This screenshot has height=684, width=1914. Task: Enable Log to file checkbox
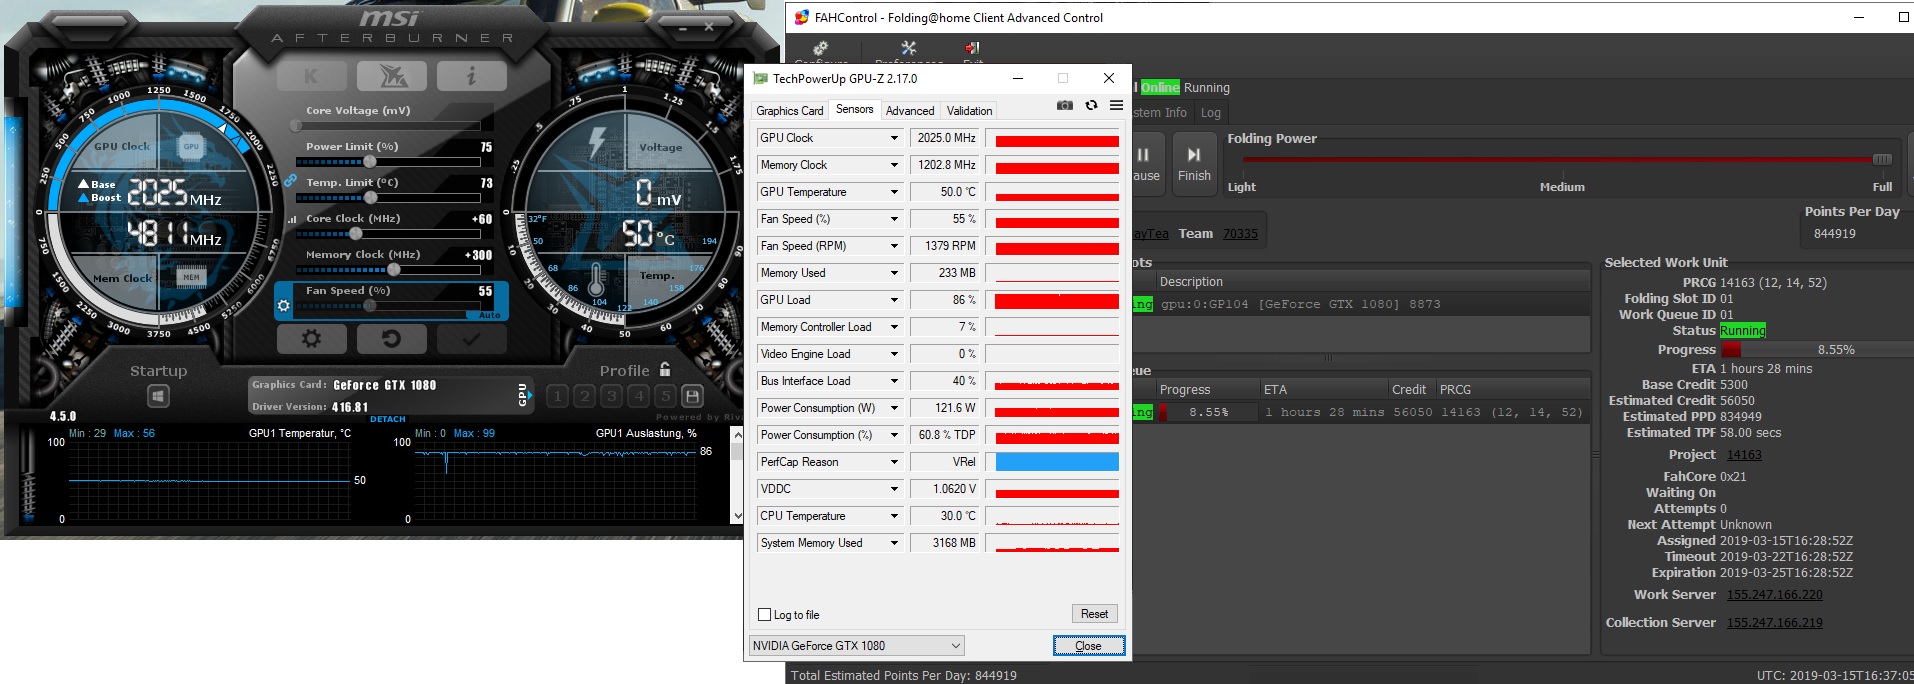point(765,615)
